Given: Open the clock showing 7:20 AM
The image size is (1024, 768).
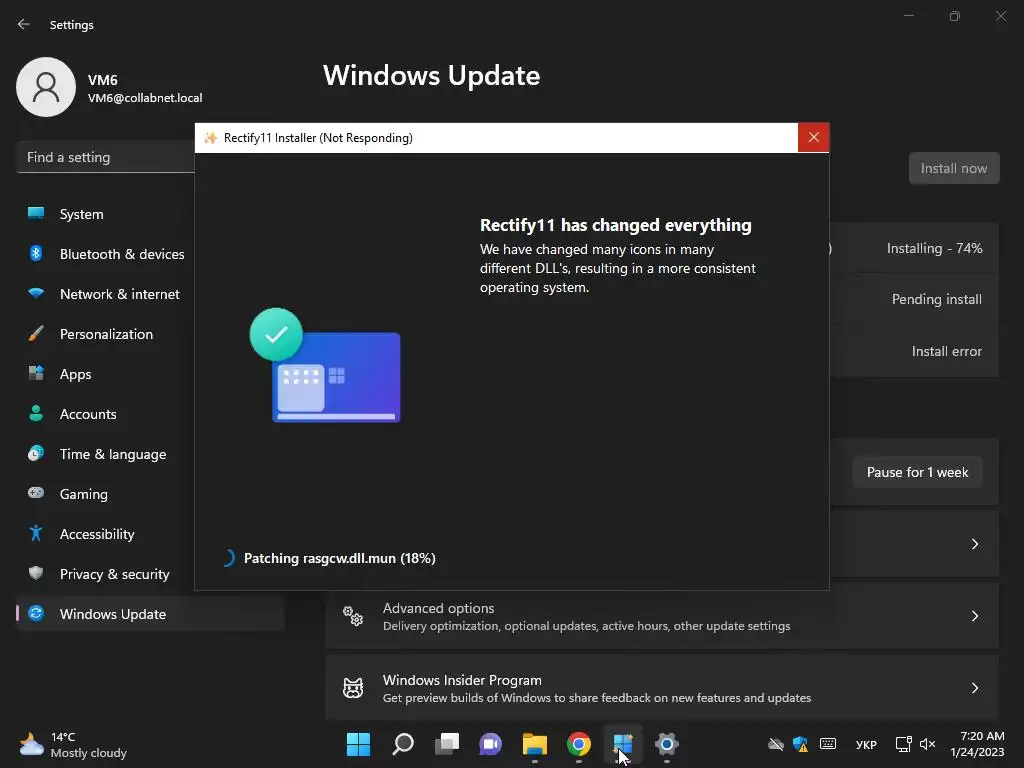Looking at the screenshot, I should coord(978,744).
